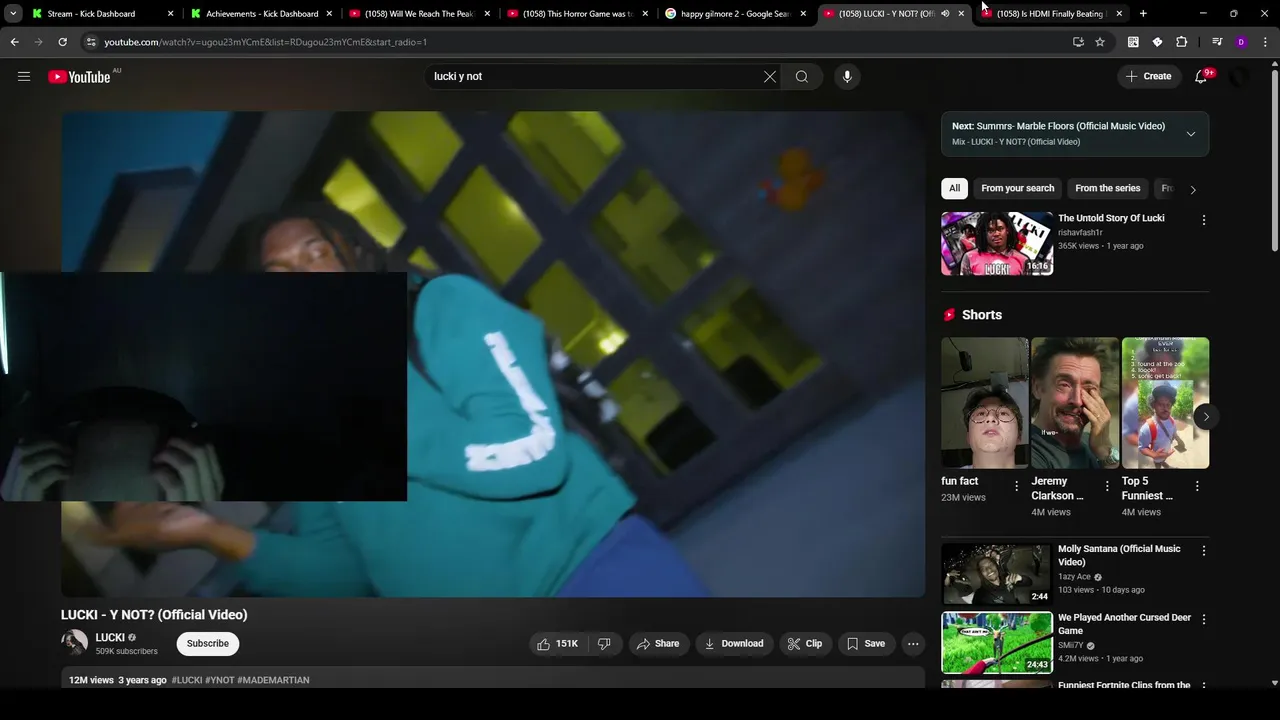The height and width of the screenshot is (720, 1280).
Task: Select the All filter chip
Action: (x=955, y=188)
